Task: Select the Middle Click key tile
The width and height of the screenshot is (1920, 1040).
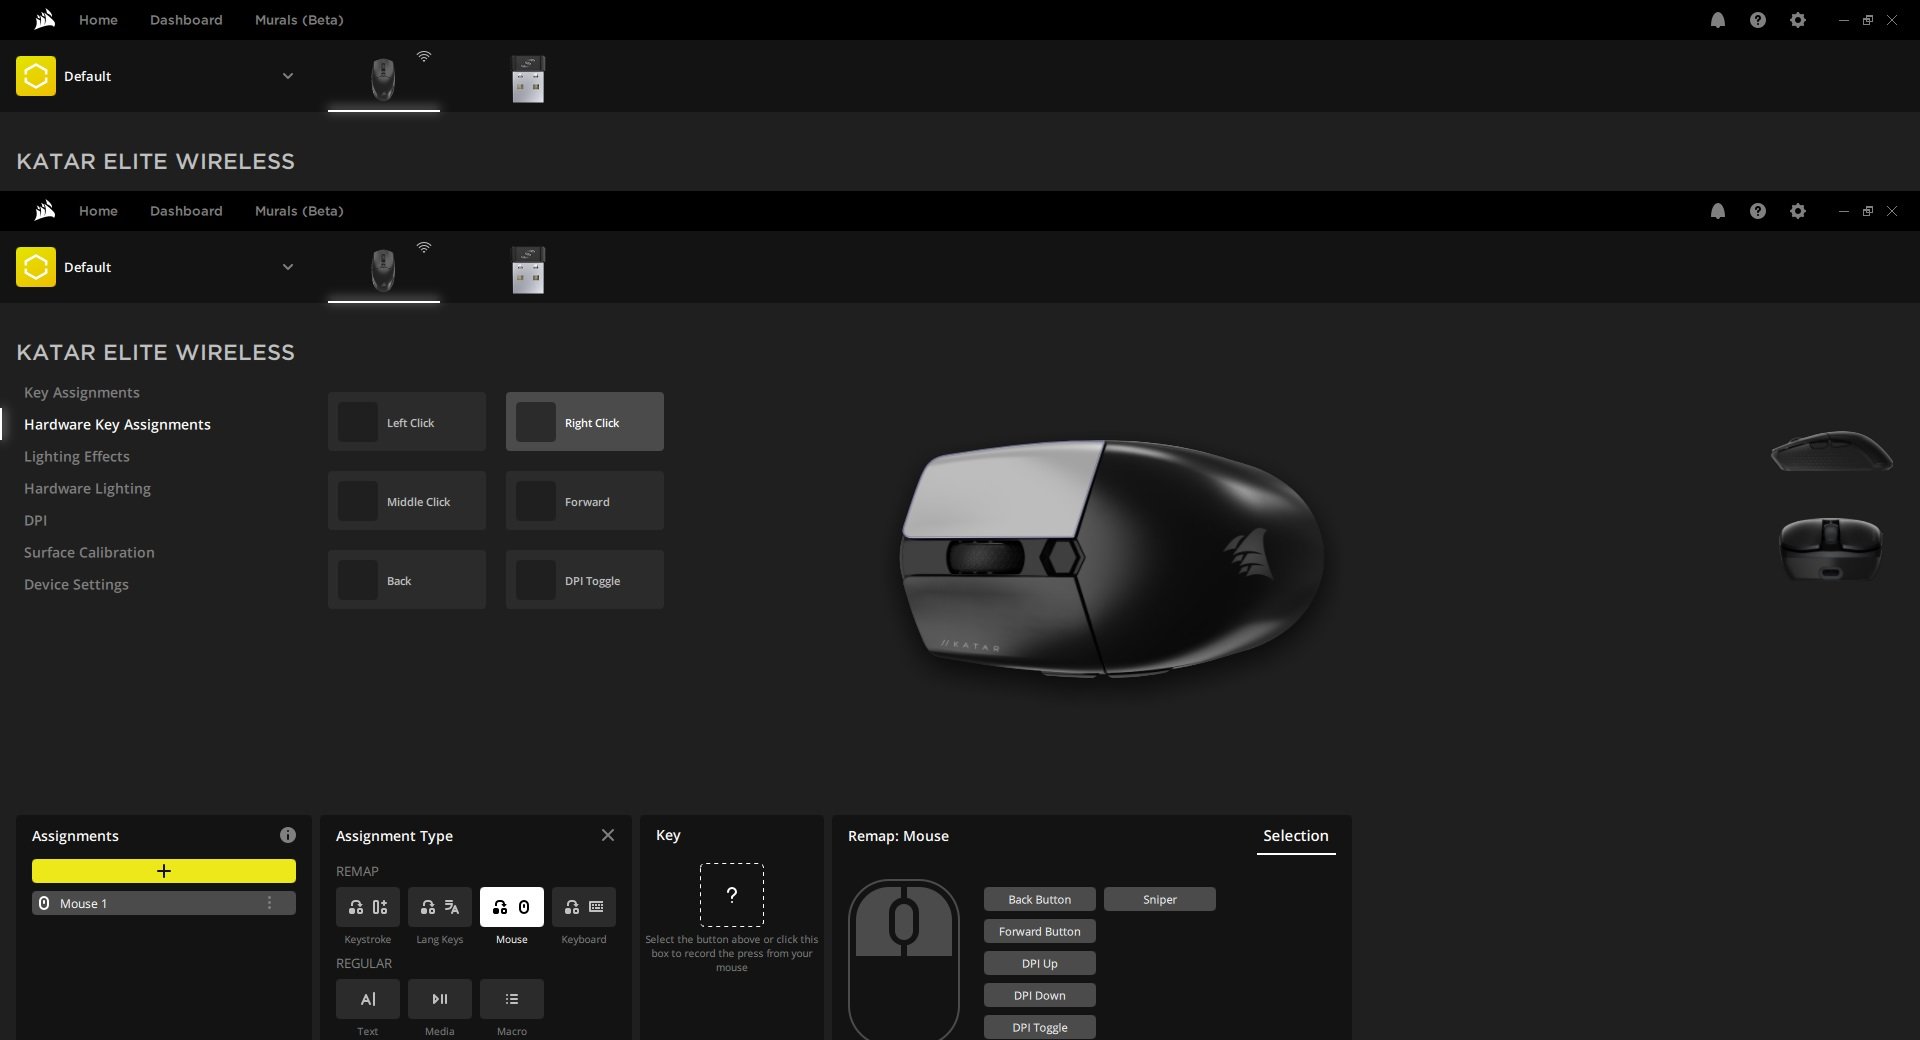Action: pyautogui.click(x=407, y=501)
